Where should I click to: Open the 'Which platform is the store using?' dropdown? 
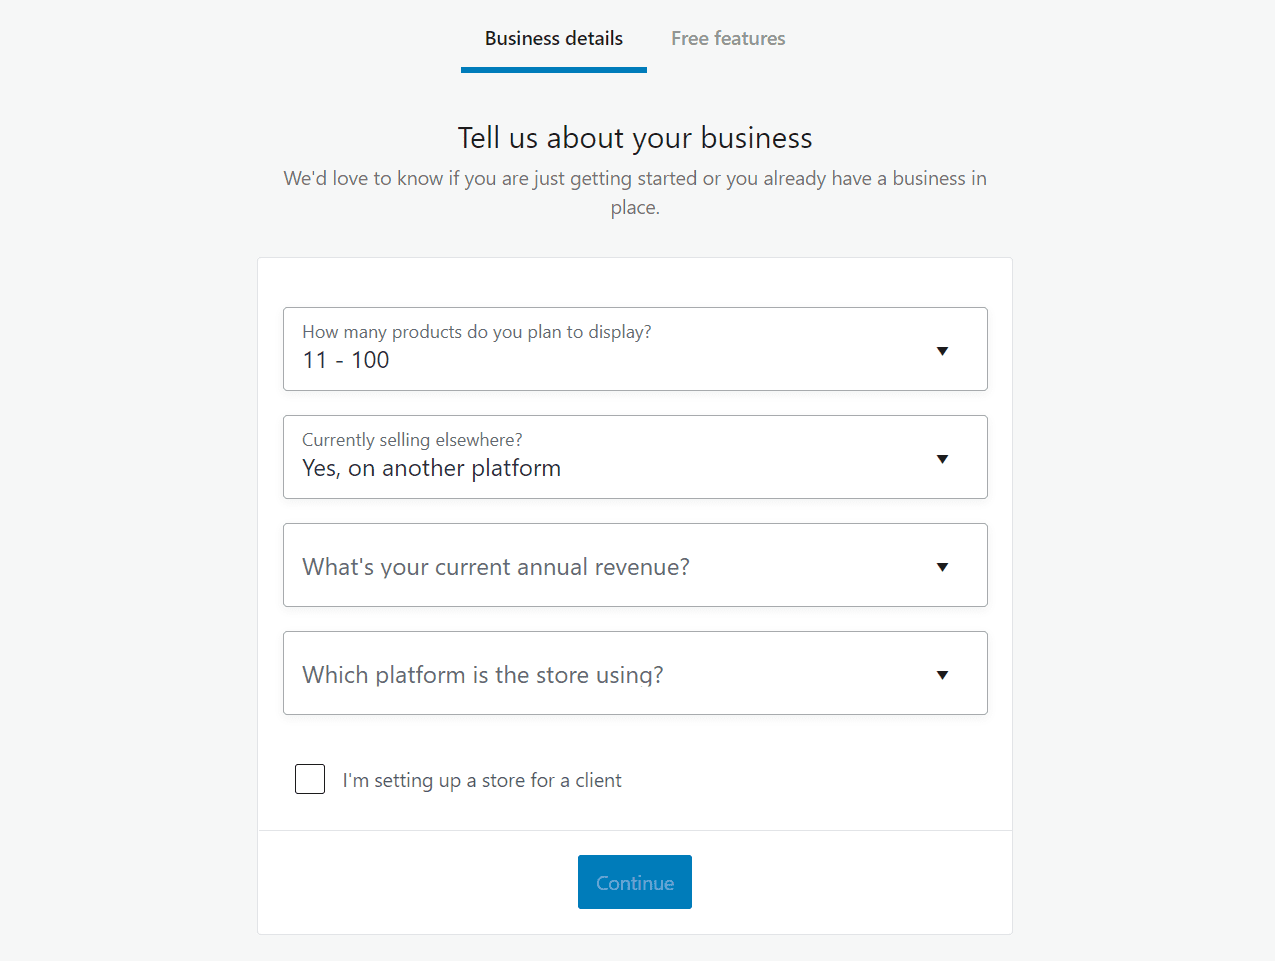(635, 672)
